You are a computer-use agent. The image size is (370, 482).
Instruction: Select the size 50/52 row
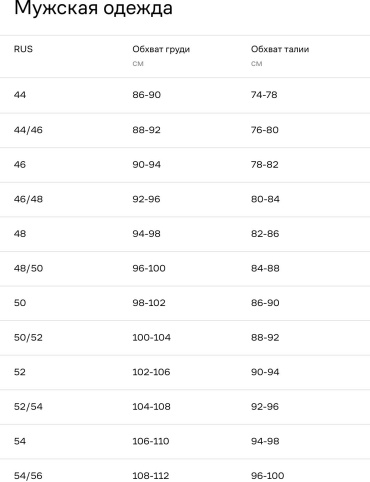[x=185, y=337]
